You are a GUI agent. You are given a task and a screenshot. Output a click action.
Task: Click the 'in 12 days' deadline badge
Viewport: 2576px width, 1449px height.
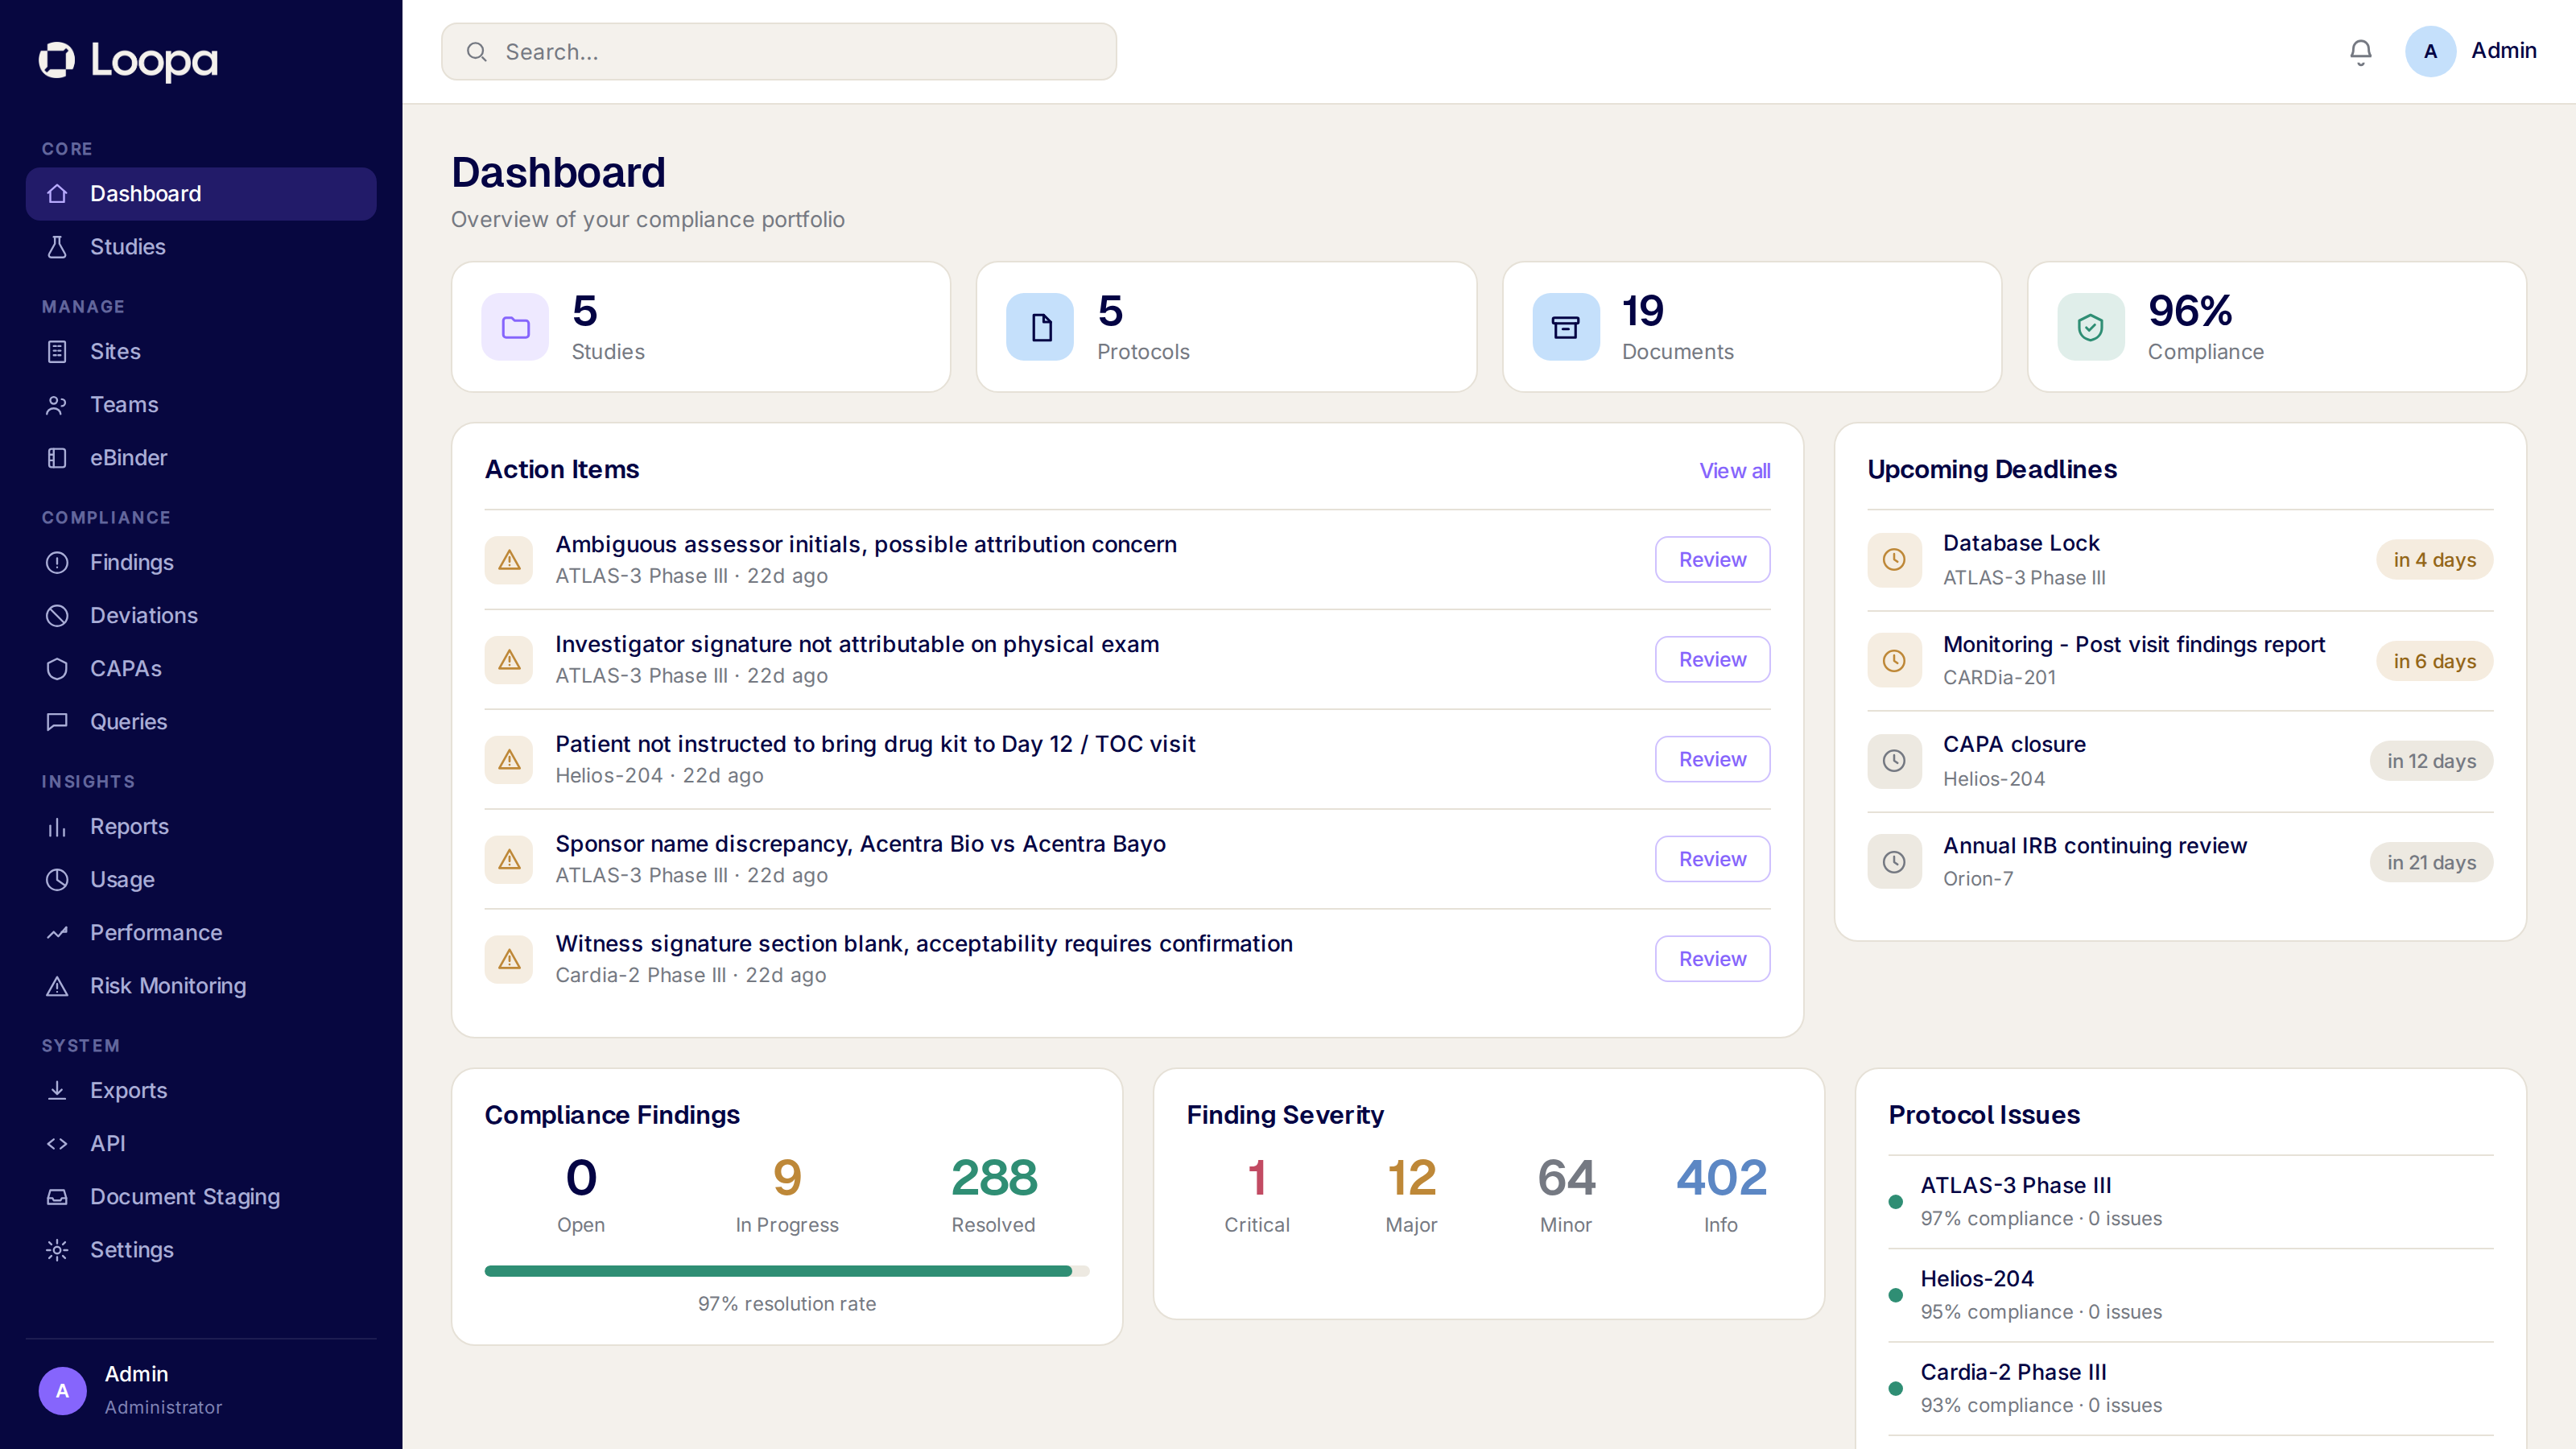pyautogui.click(x=2432, y=761)
